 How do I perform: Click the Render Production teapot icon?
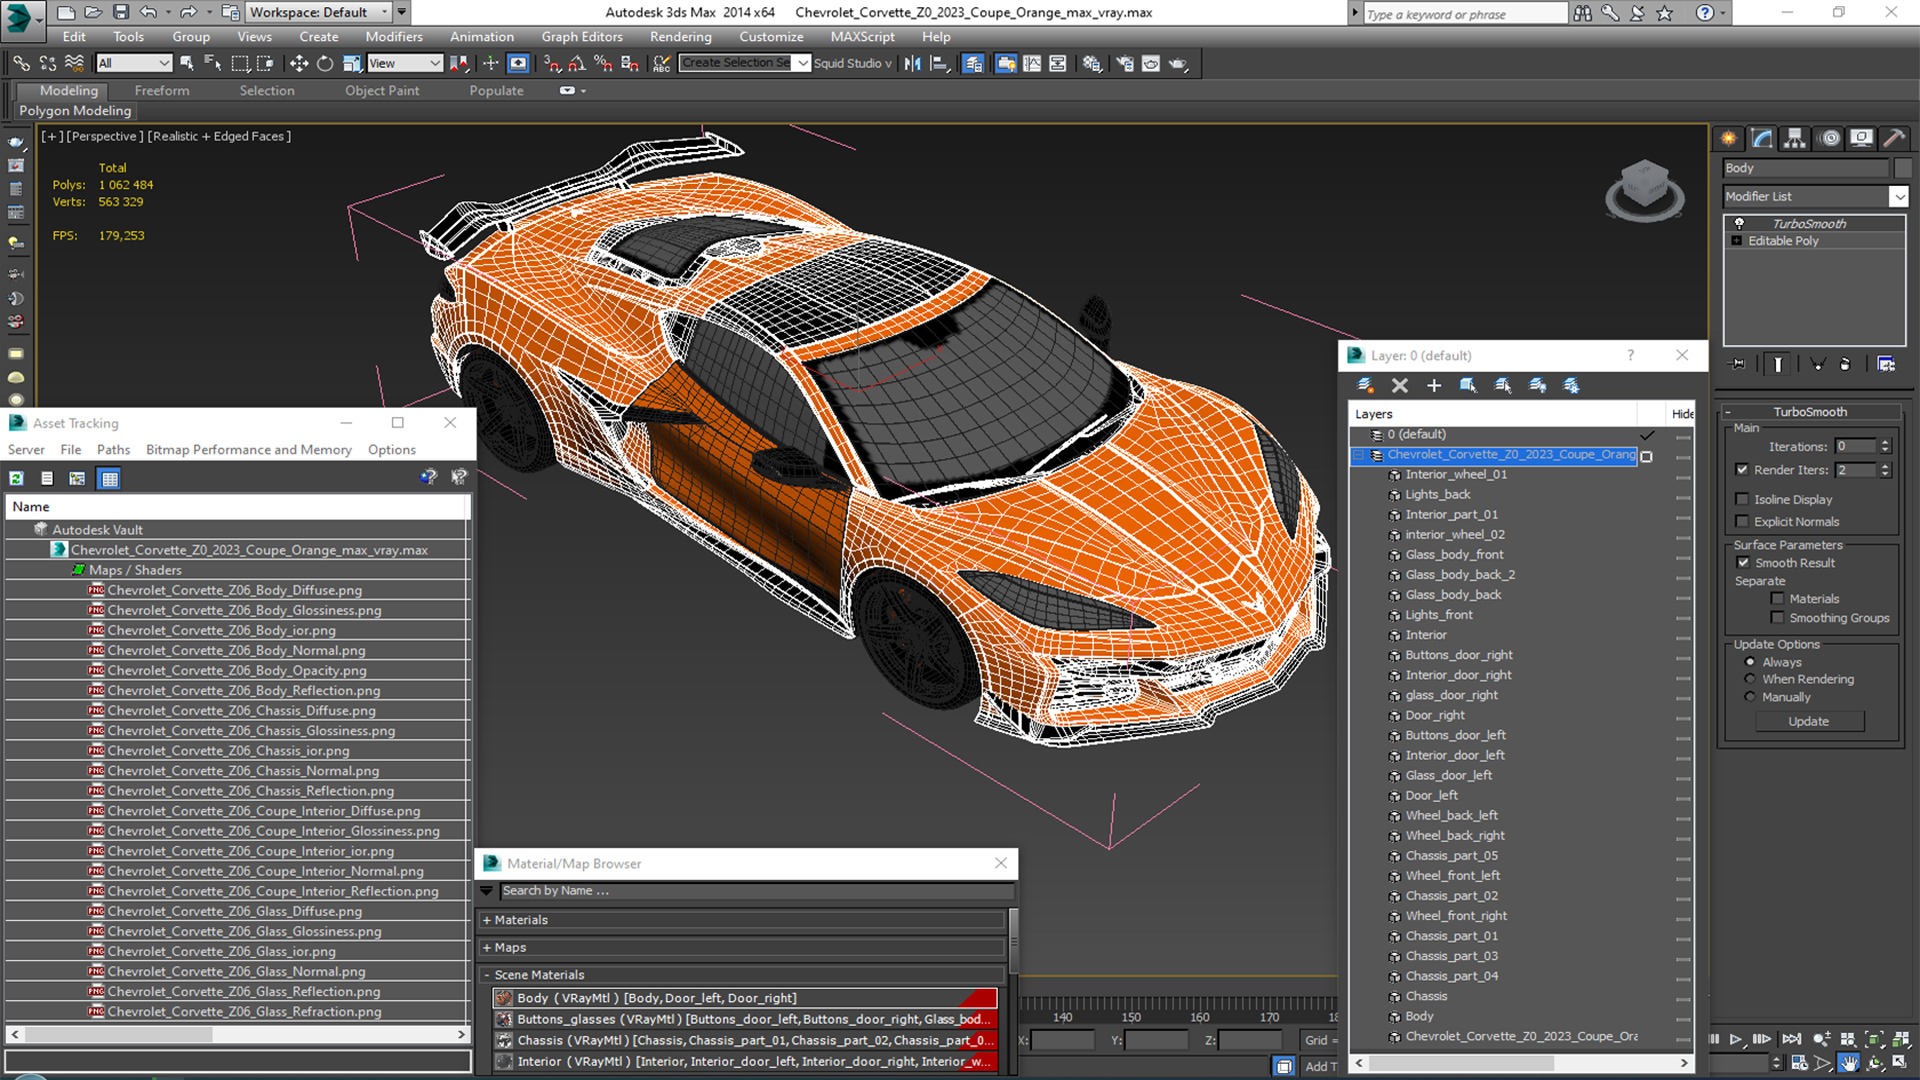[x=1179, y=63]
